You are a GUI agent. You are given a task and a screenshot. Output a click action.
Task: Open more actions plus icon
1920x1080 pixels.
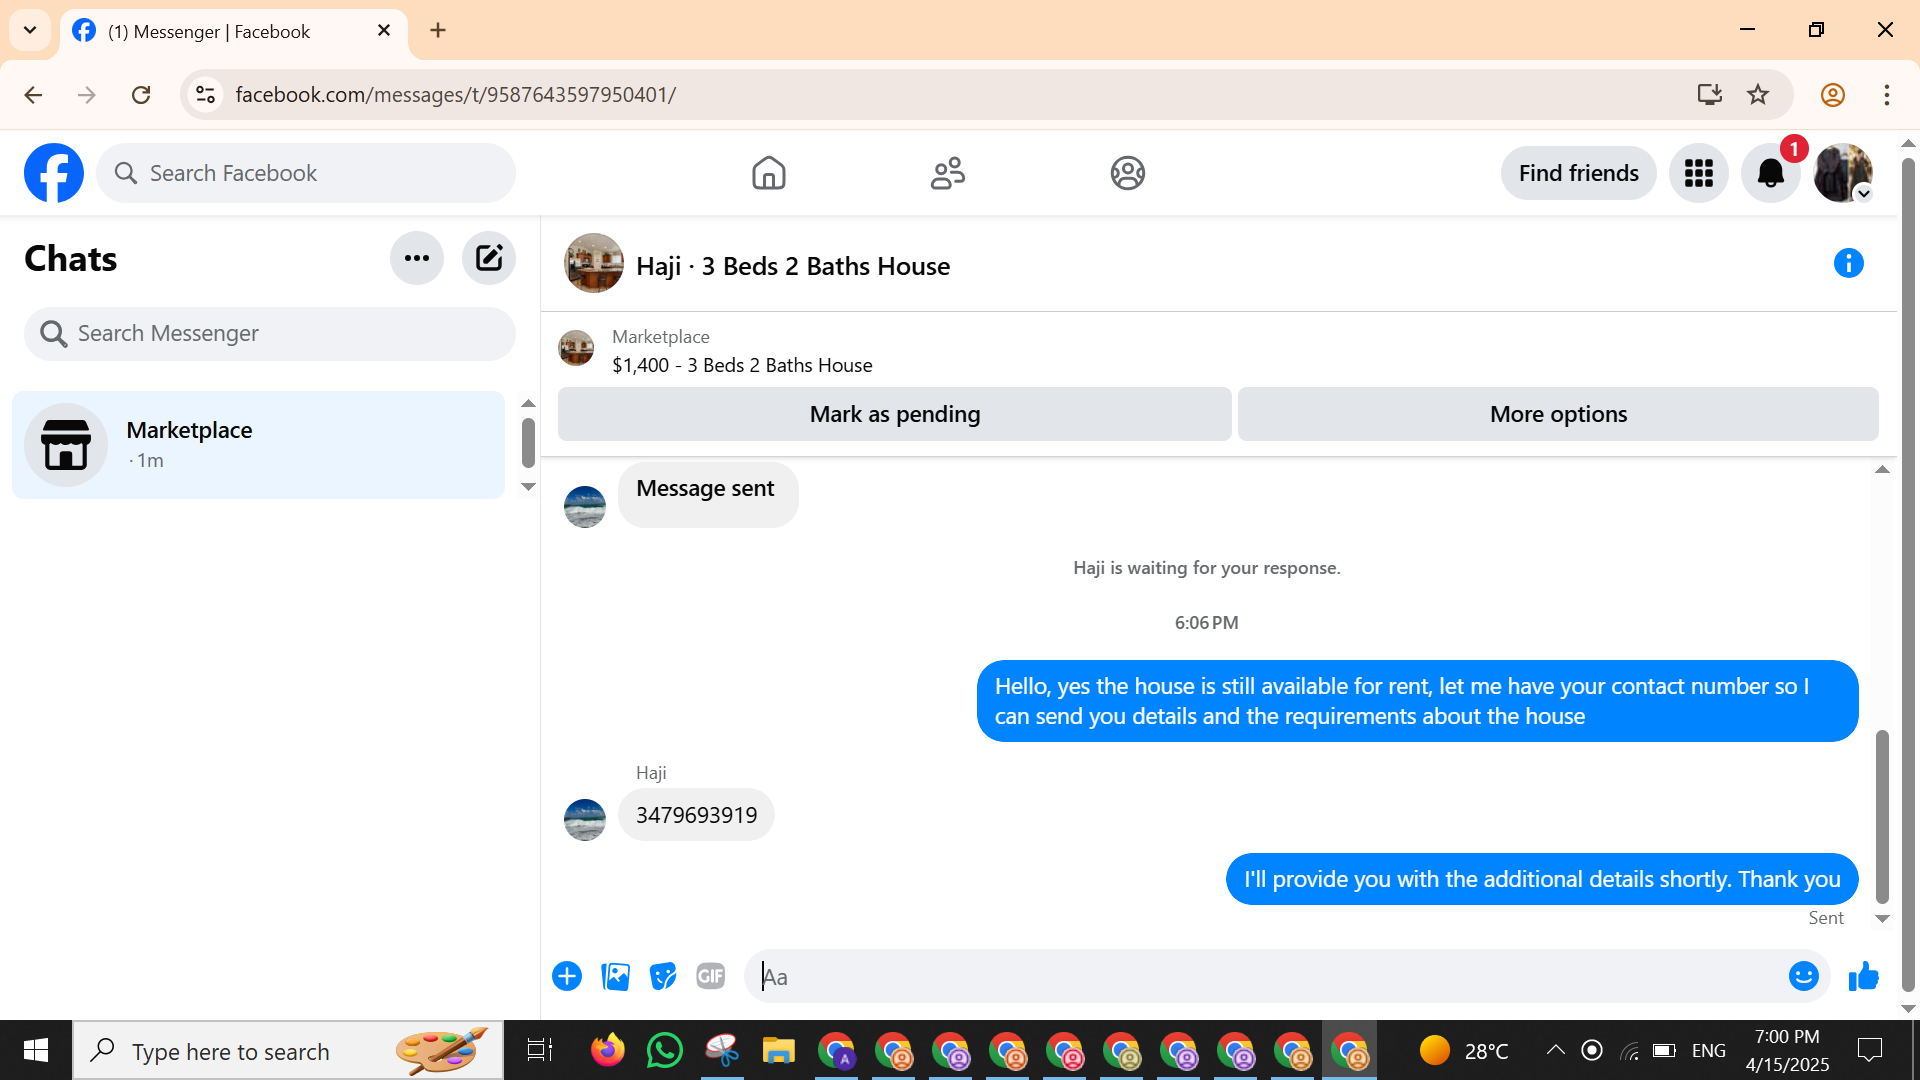[x=567, y=976]
